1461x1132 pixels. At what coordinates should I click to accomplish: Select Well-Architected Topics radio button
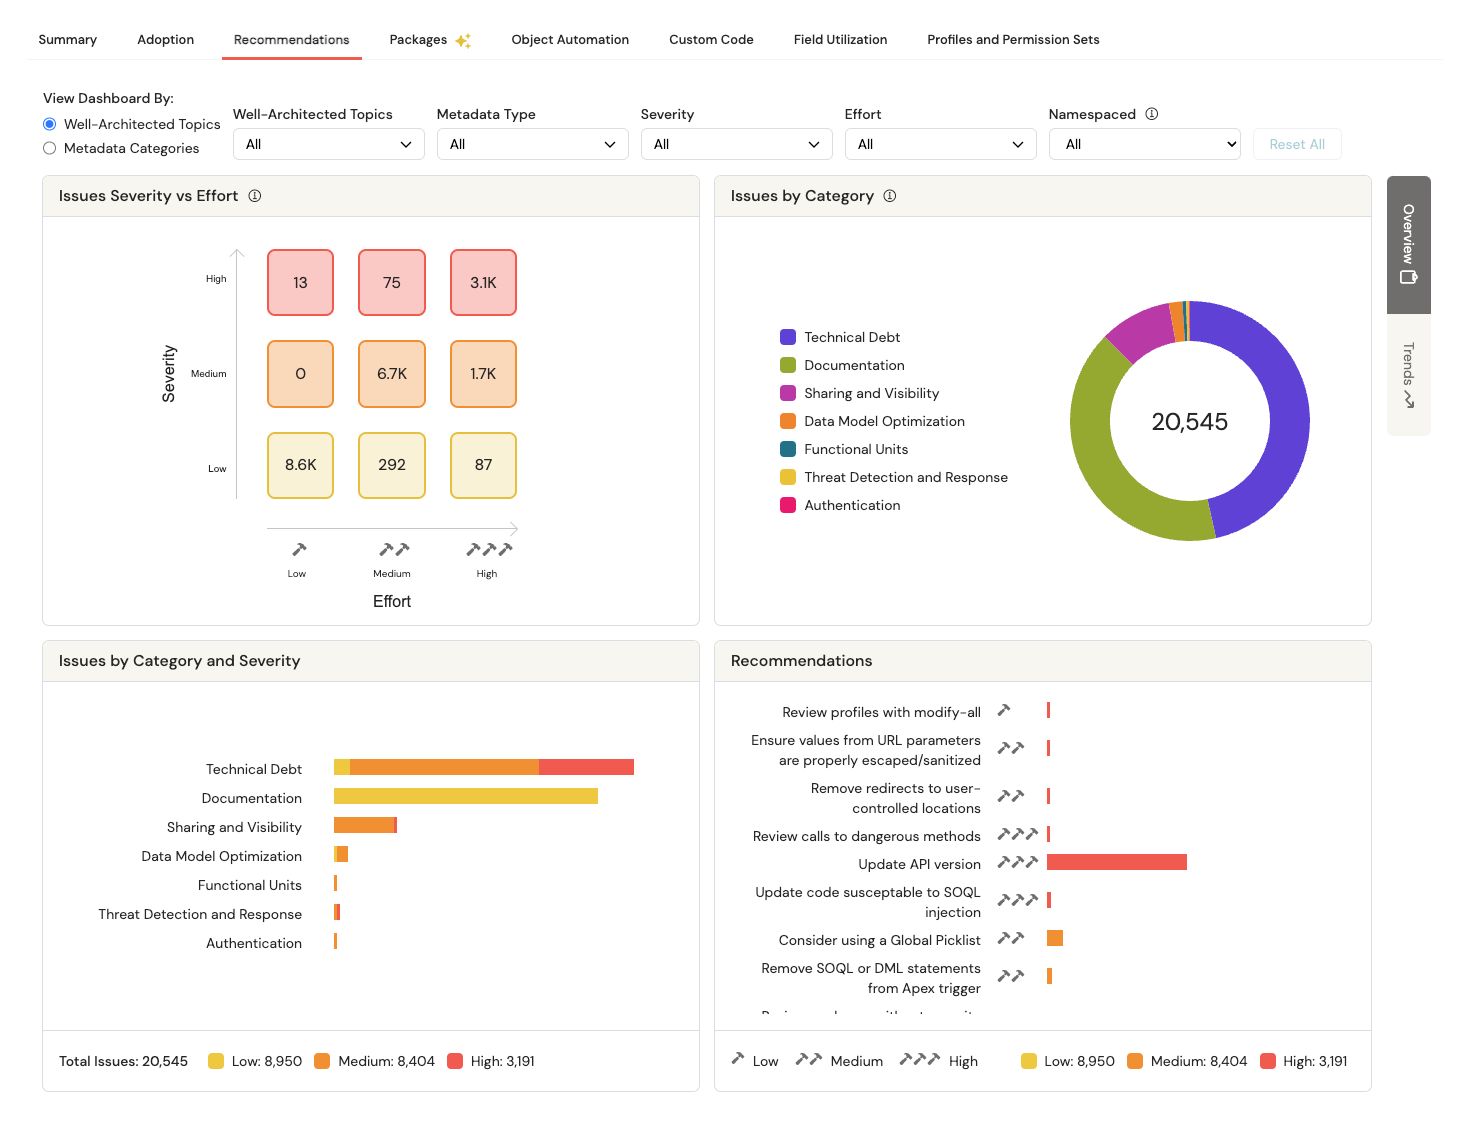(50, 124)
